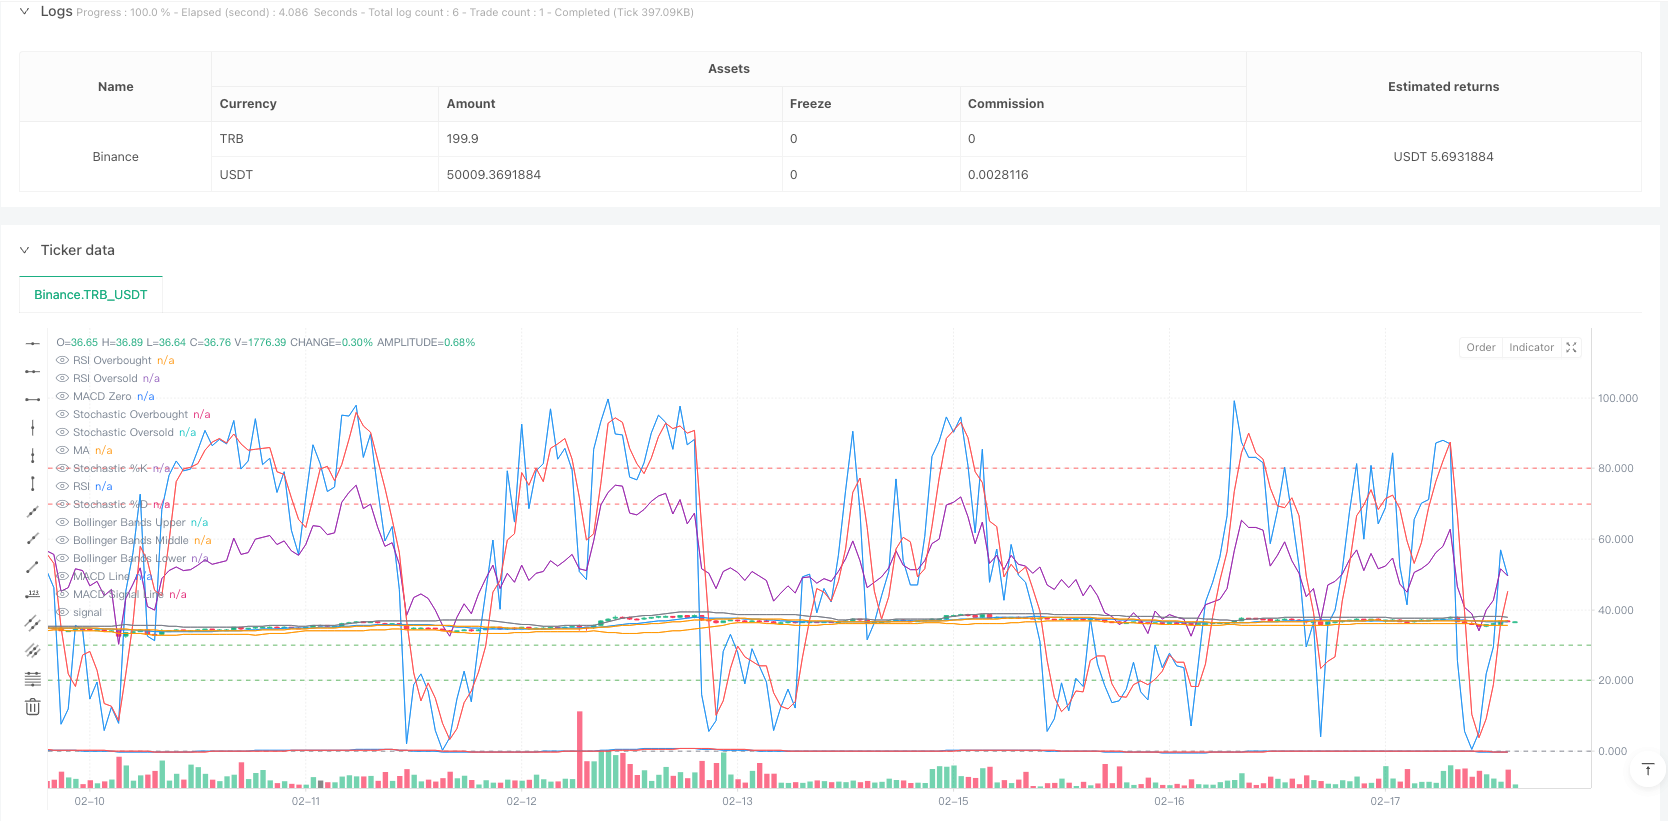Select the Fibonacci line tool
The image size is (1668, 821).
[x=32, y=679]
